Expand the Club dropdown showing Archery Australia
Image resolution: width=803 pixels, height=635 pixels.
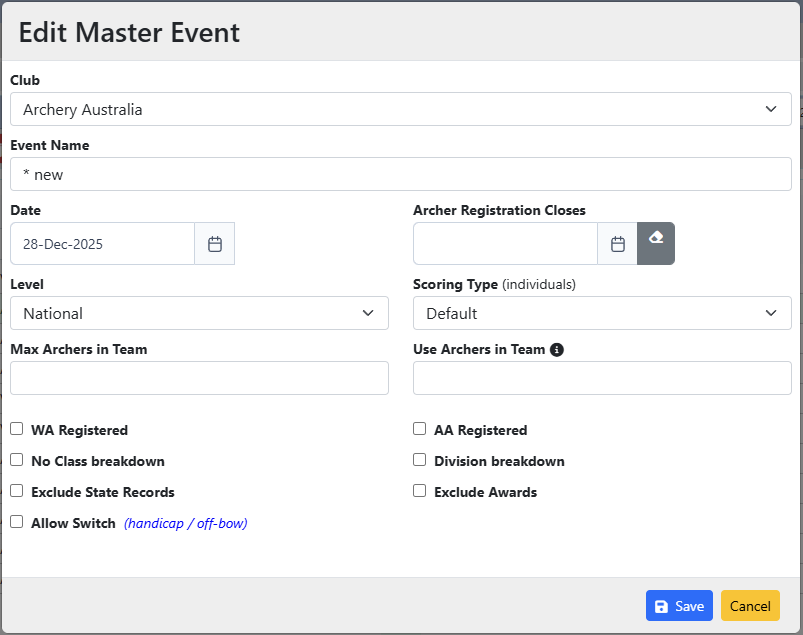(400, 109)
